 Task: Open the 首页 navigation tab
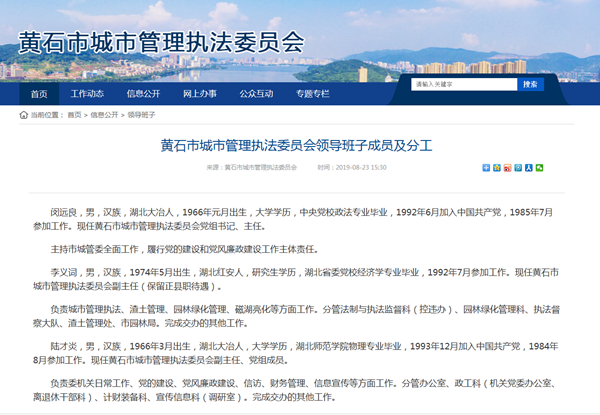(x=39, y=94)
